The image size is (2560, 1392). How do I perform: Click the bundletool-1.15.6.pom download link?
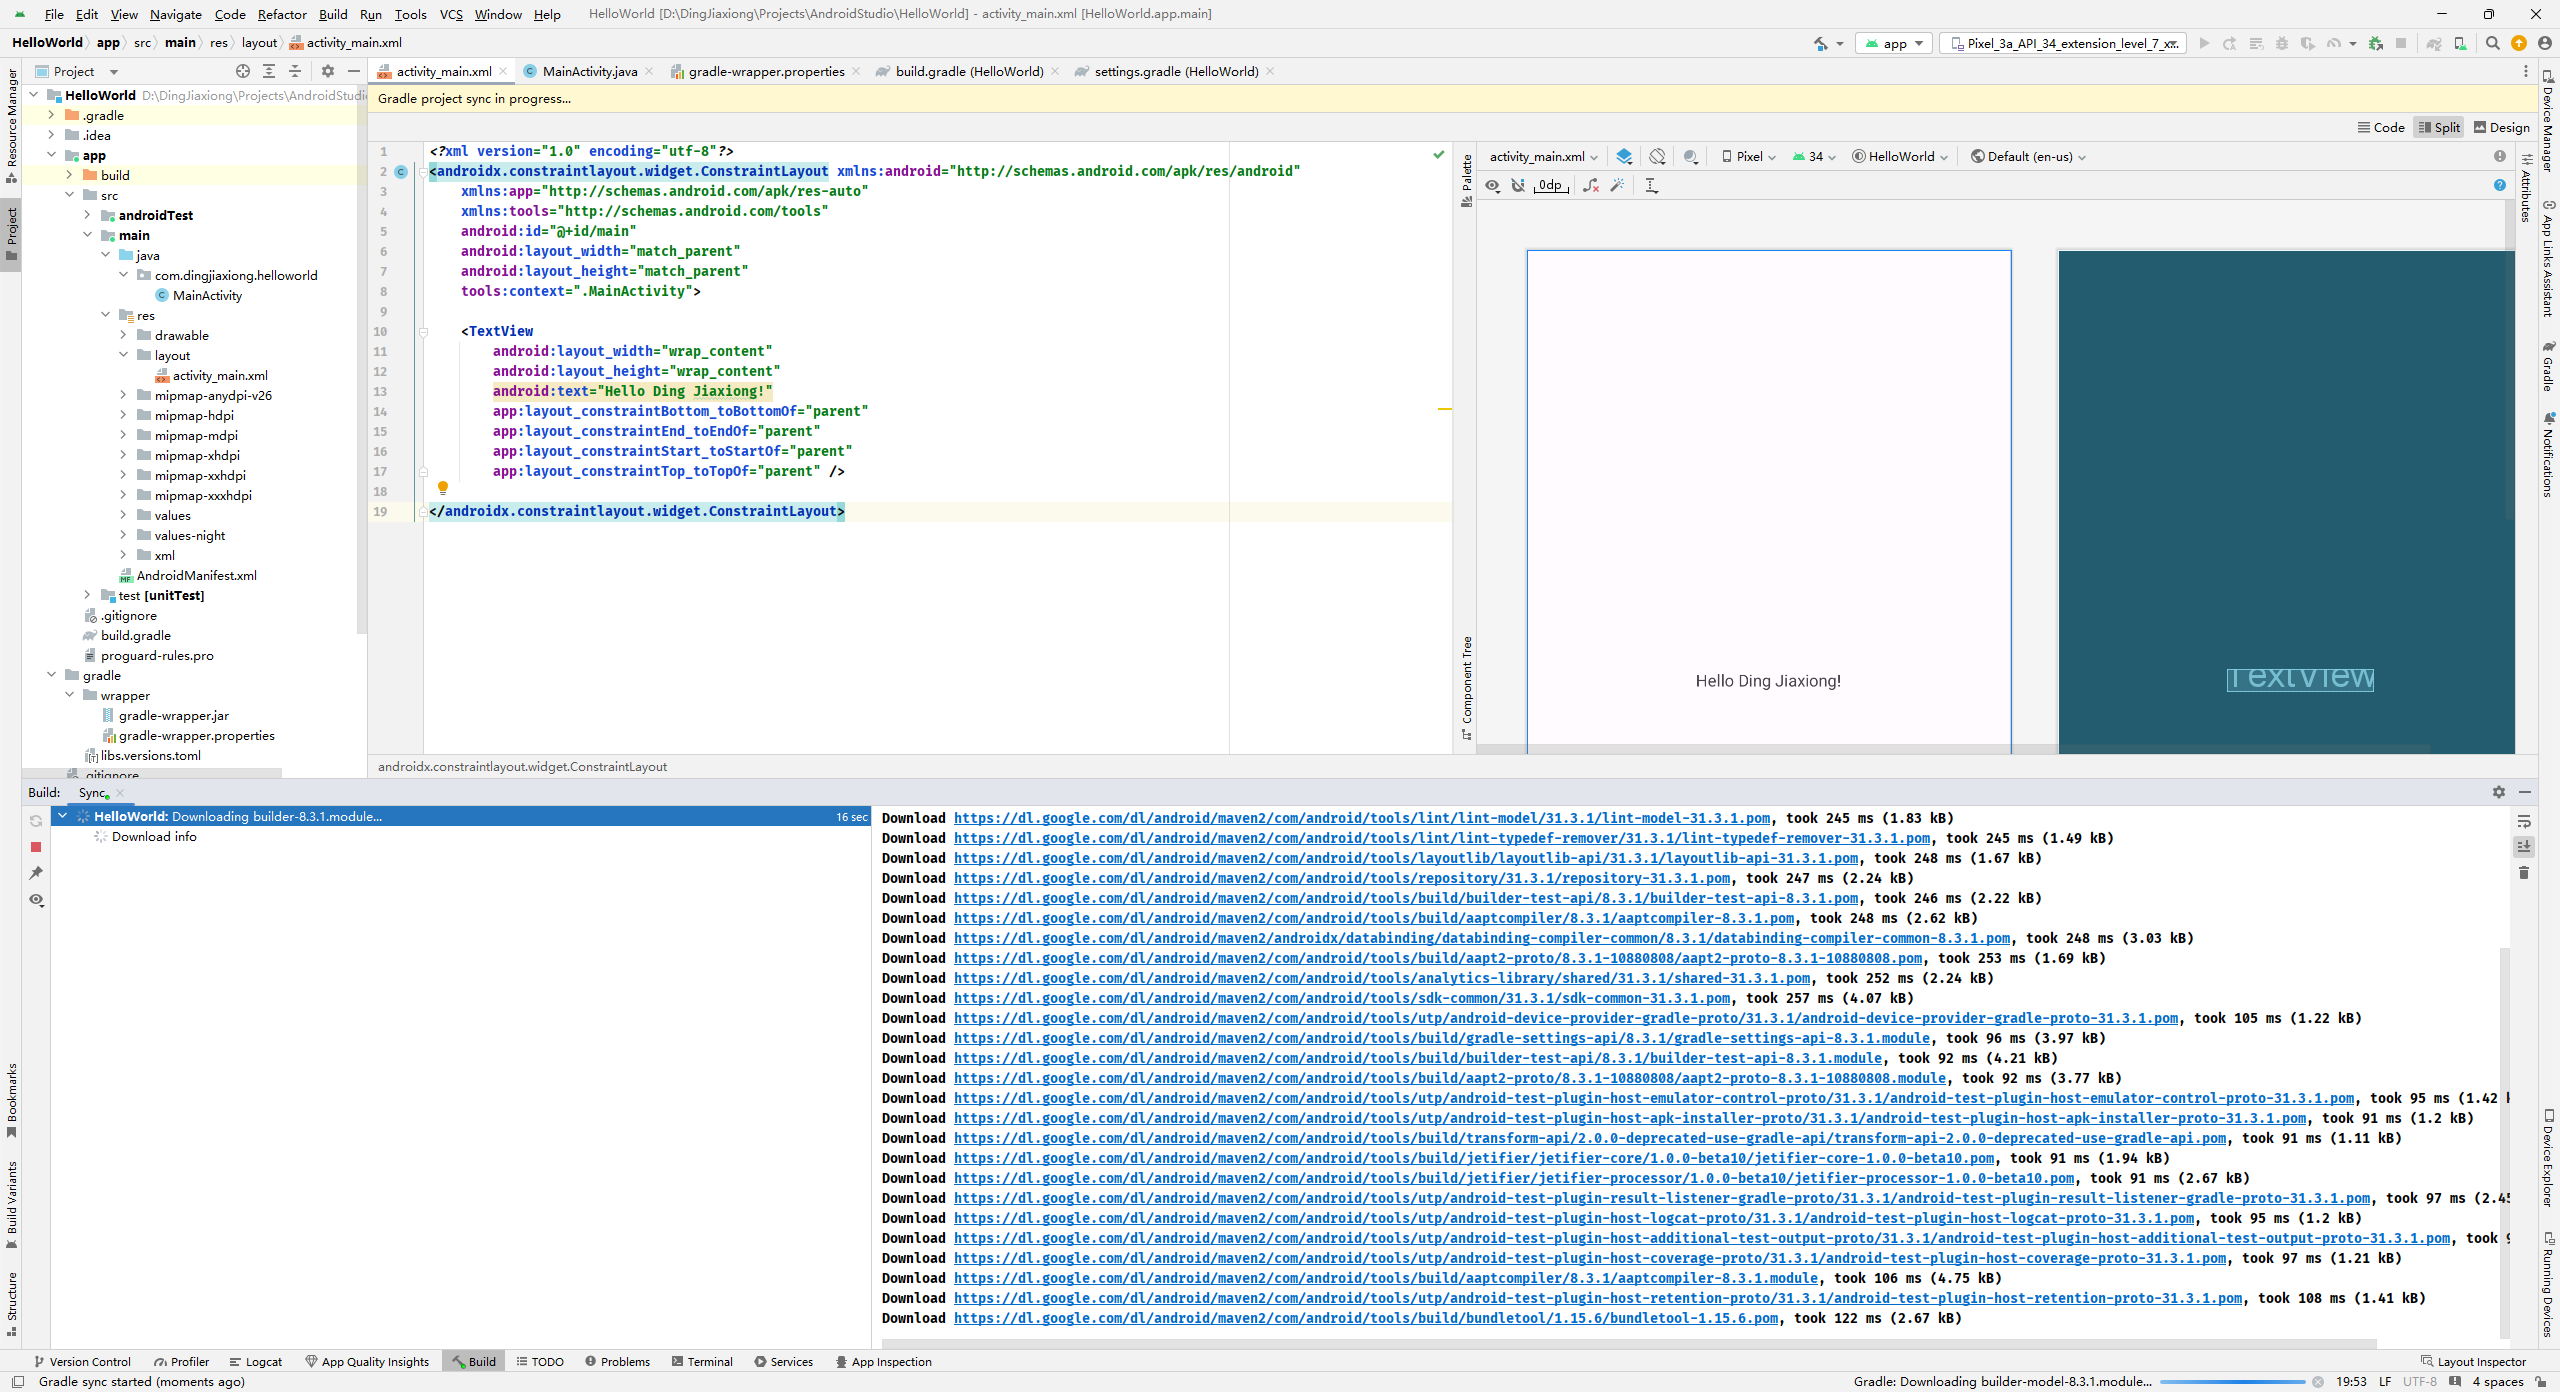(1366, 1318)
